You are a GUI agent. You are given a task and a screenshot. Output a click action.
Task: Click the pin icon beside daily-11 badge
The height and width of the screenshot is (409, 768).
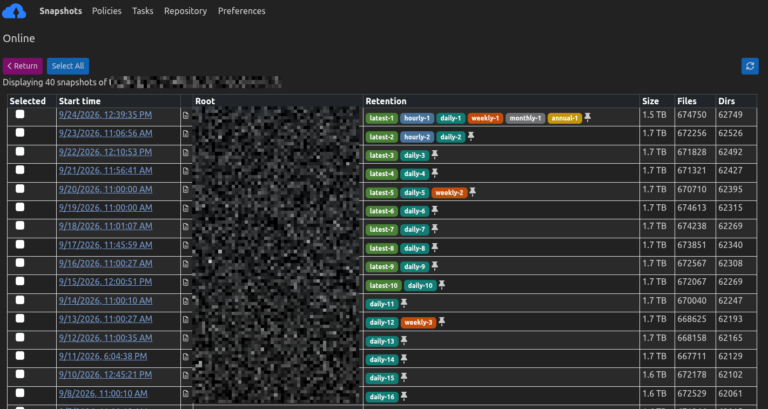[404, 303]
